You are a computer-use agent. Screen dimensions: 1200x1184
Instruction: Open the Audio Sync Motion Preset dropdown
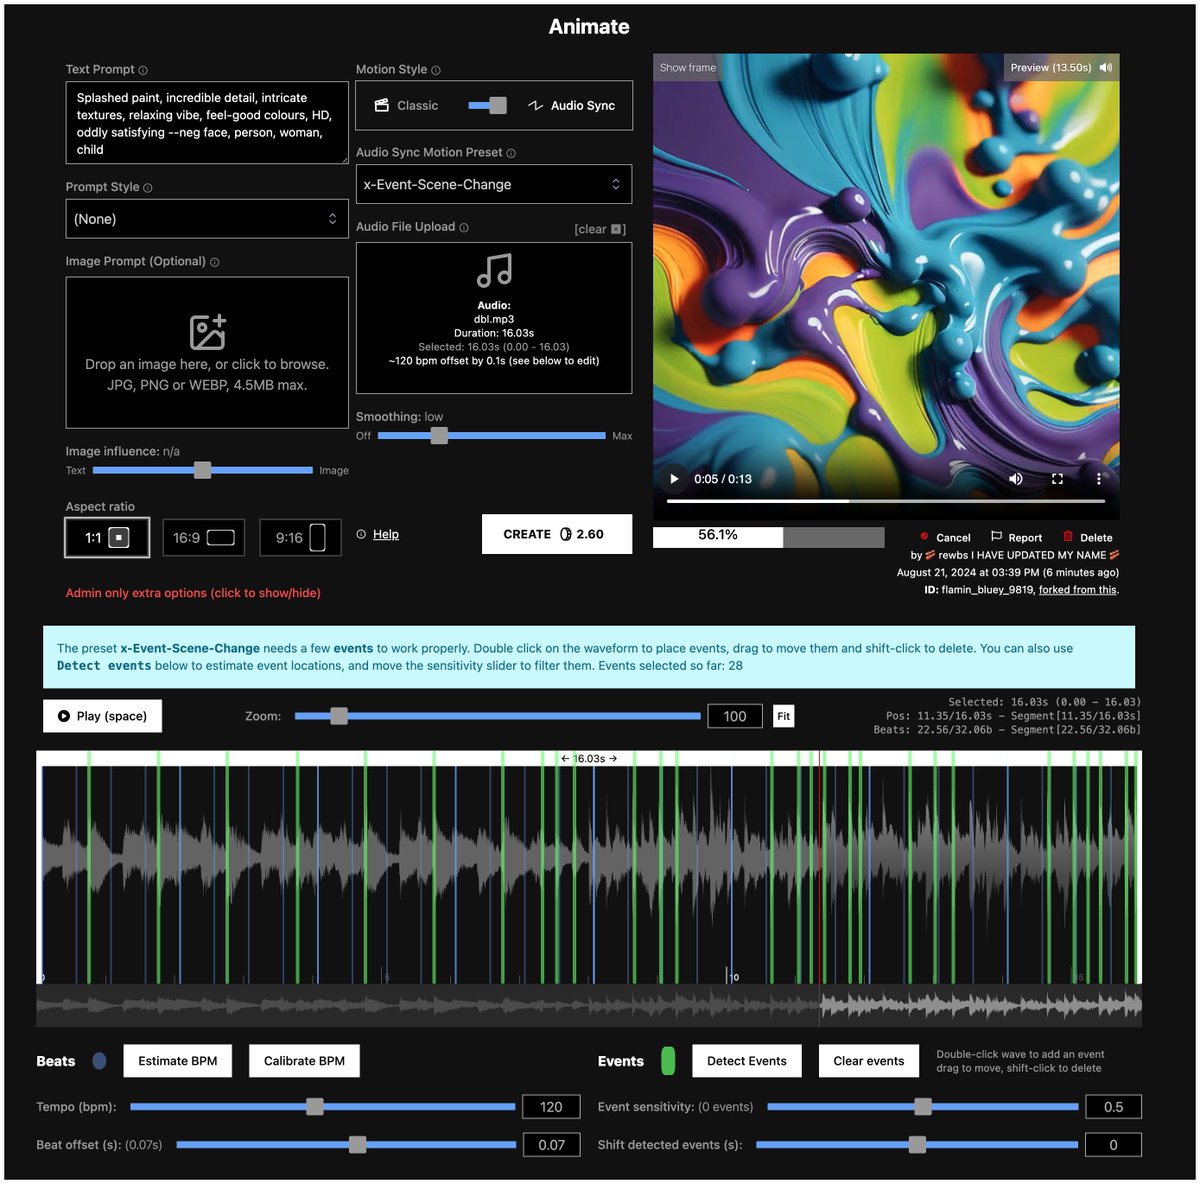point(494,185)
